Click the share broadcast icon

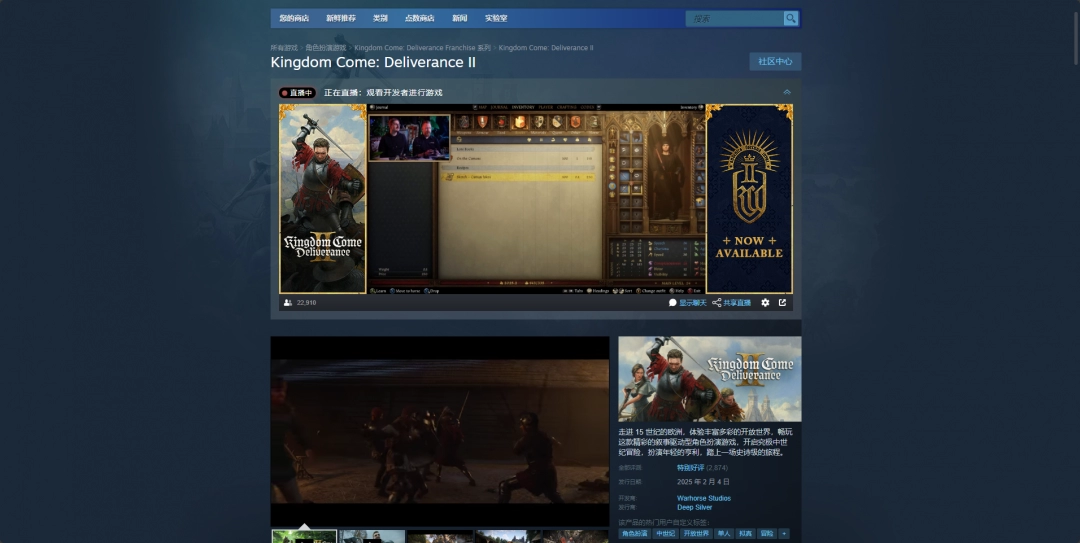717,302
